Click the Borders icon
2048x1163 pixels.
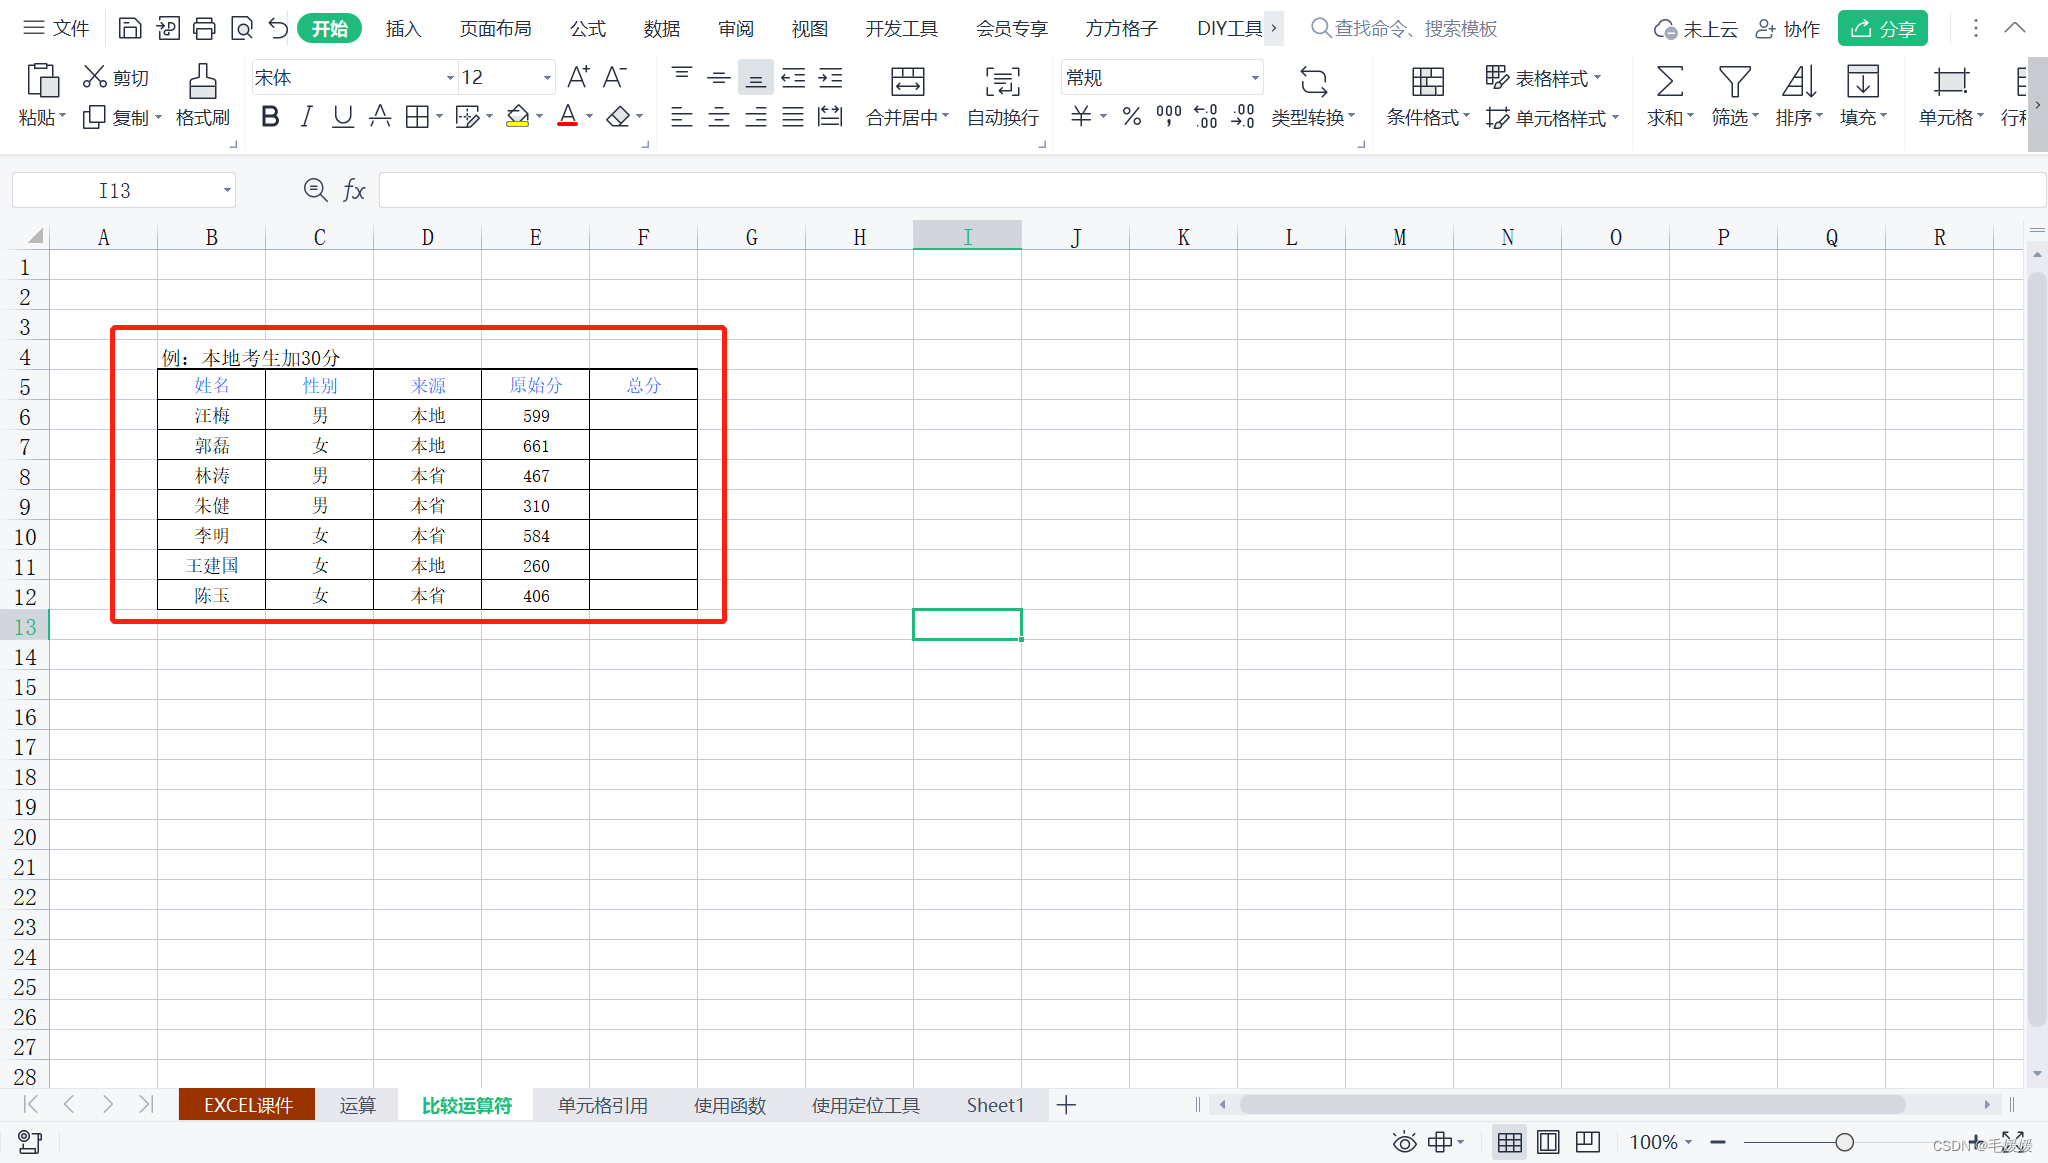point(417,117)
